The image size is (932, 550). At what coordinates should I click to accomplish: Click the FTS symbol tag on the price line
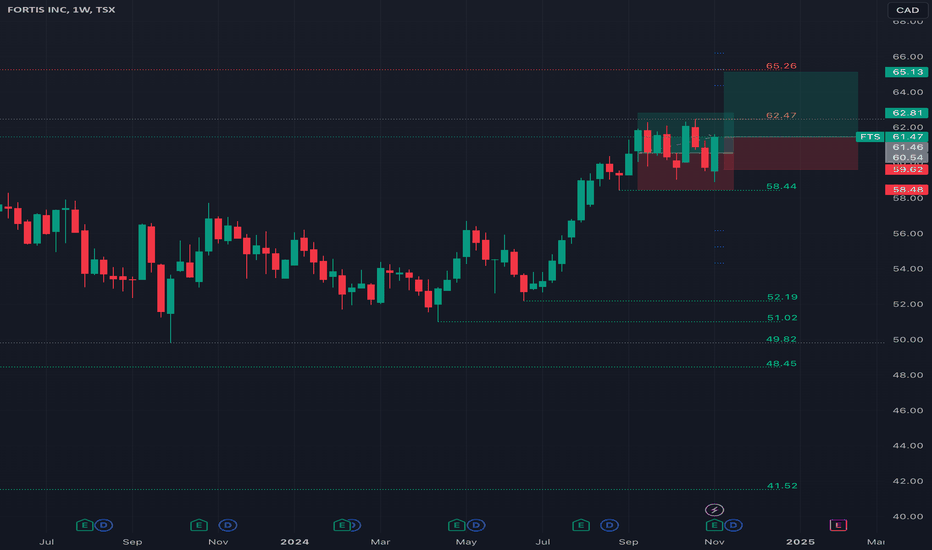pyautogui.click(x=870, y=137)
